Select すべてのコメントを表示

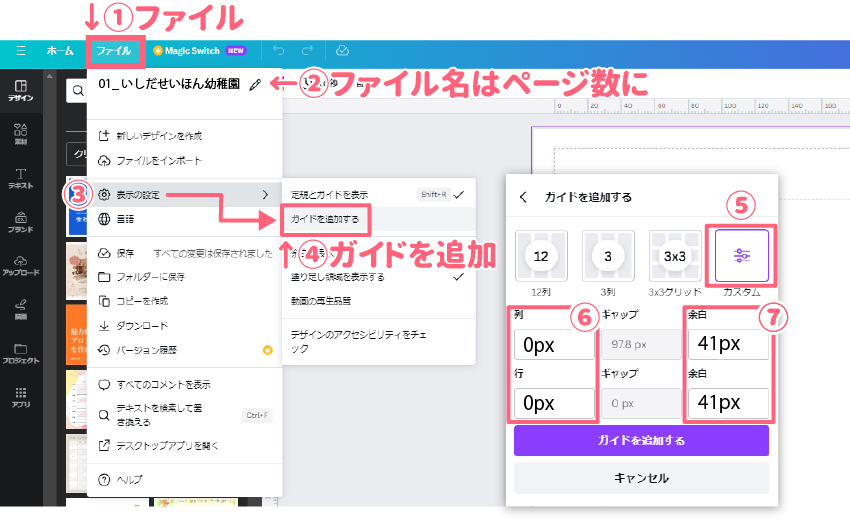tap(184, 385)
